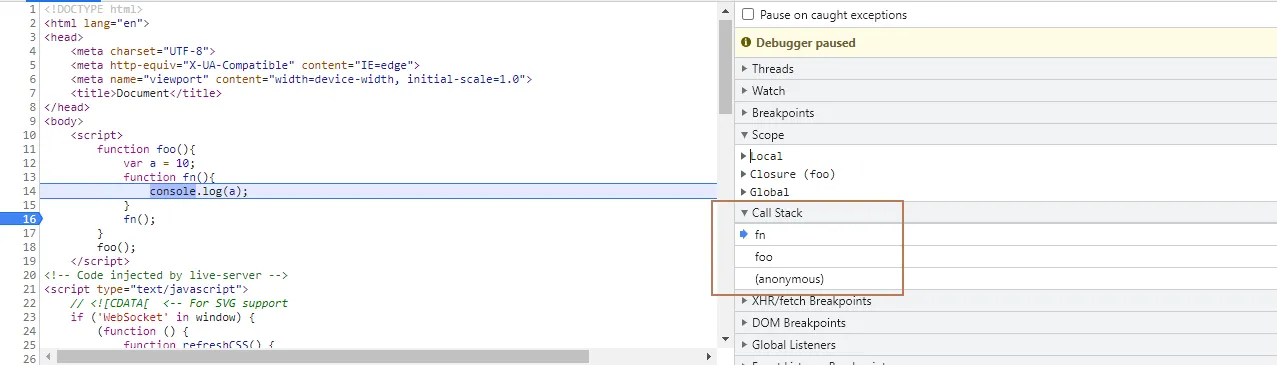Screen dimensions: 1277x365
Task: Click the if ('WebSocket' in window) line
Action: pos(164,317)
